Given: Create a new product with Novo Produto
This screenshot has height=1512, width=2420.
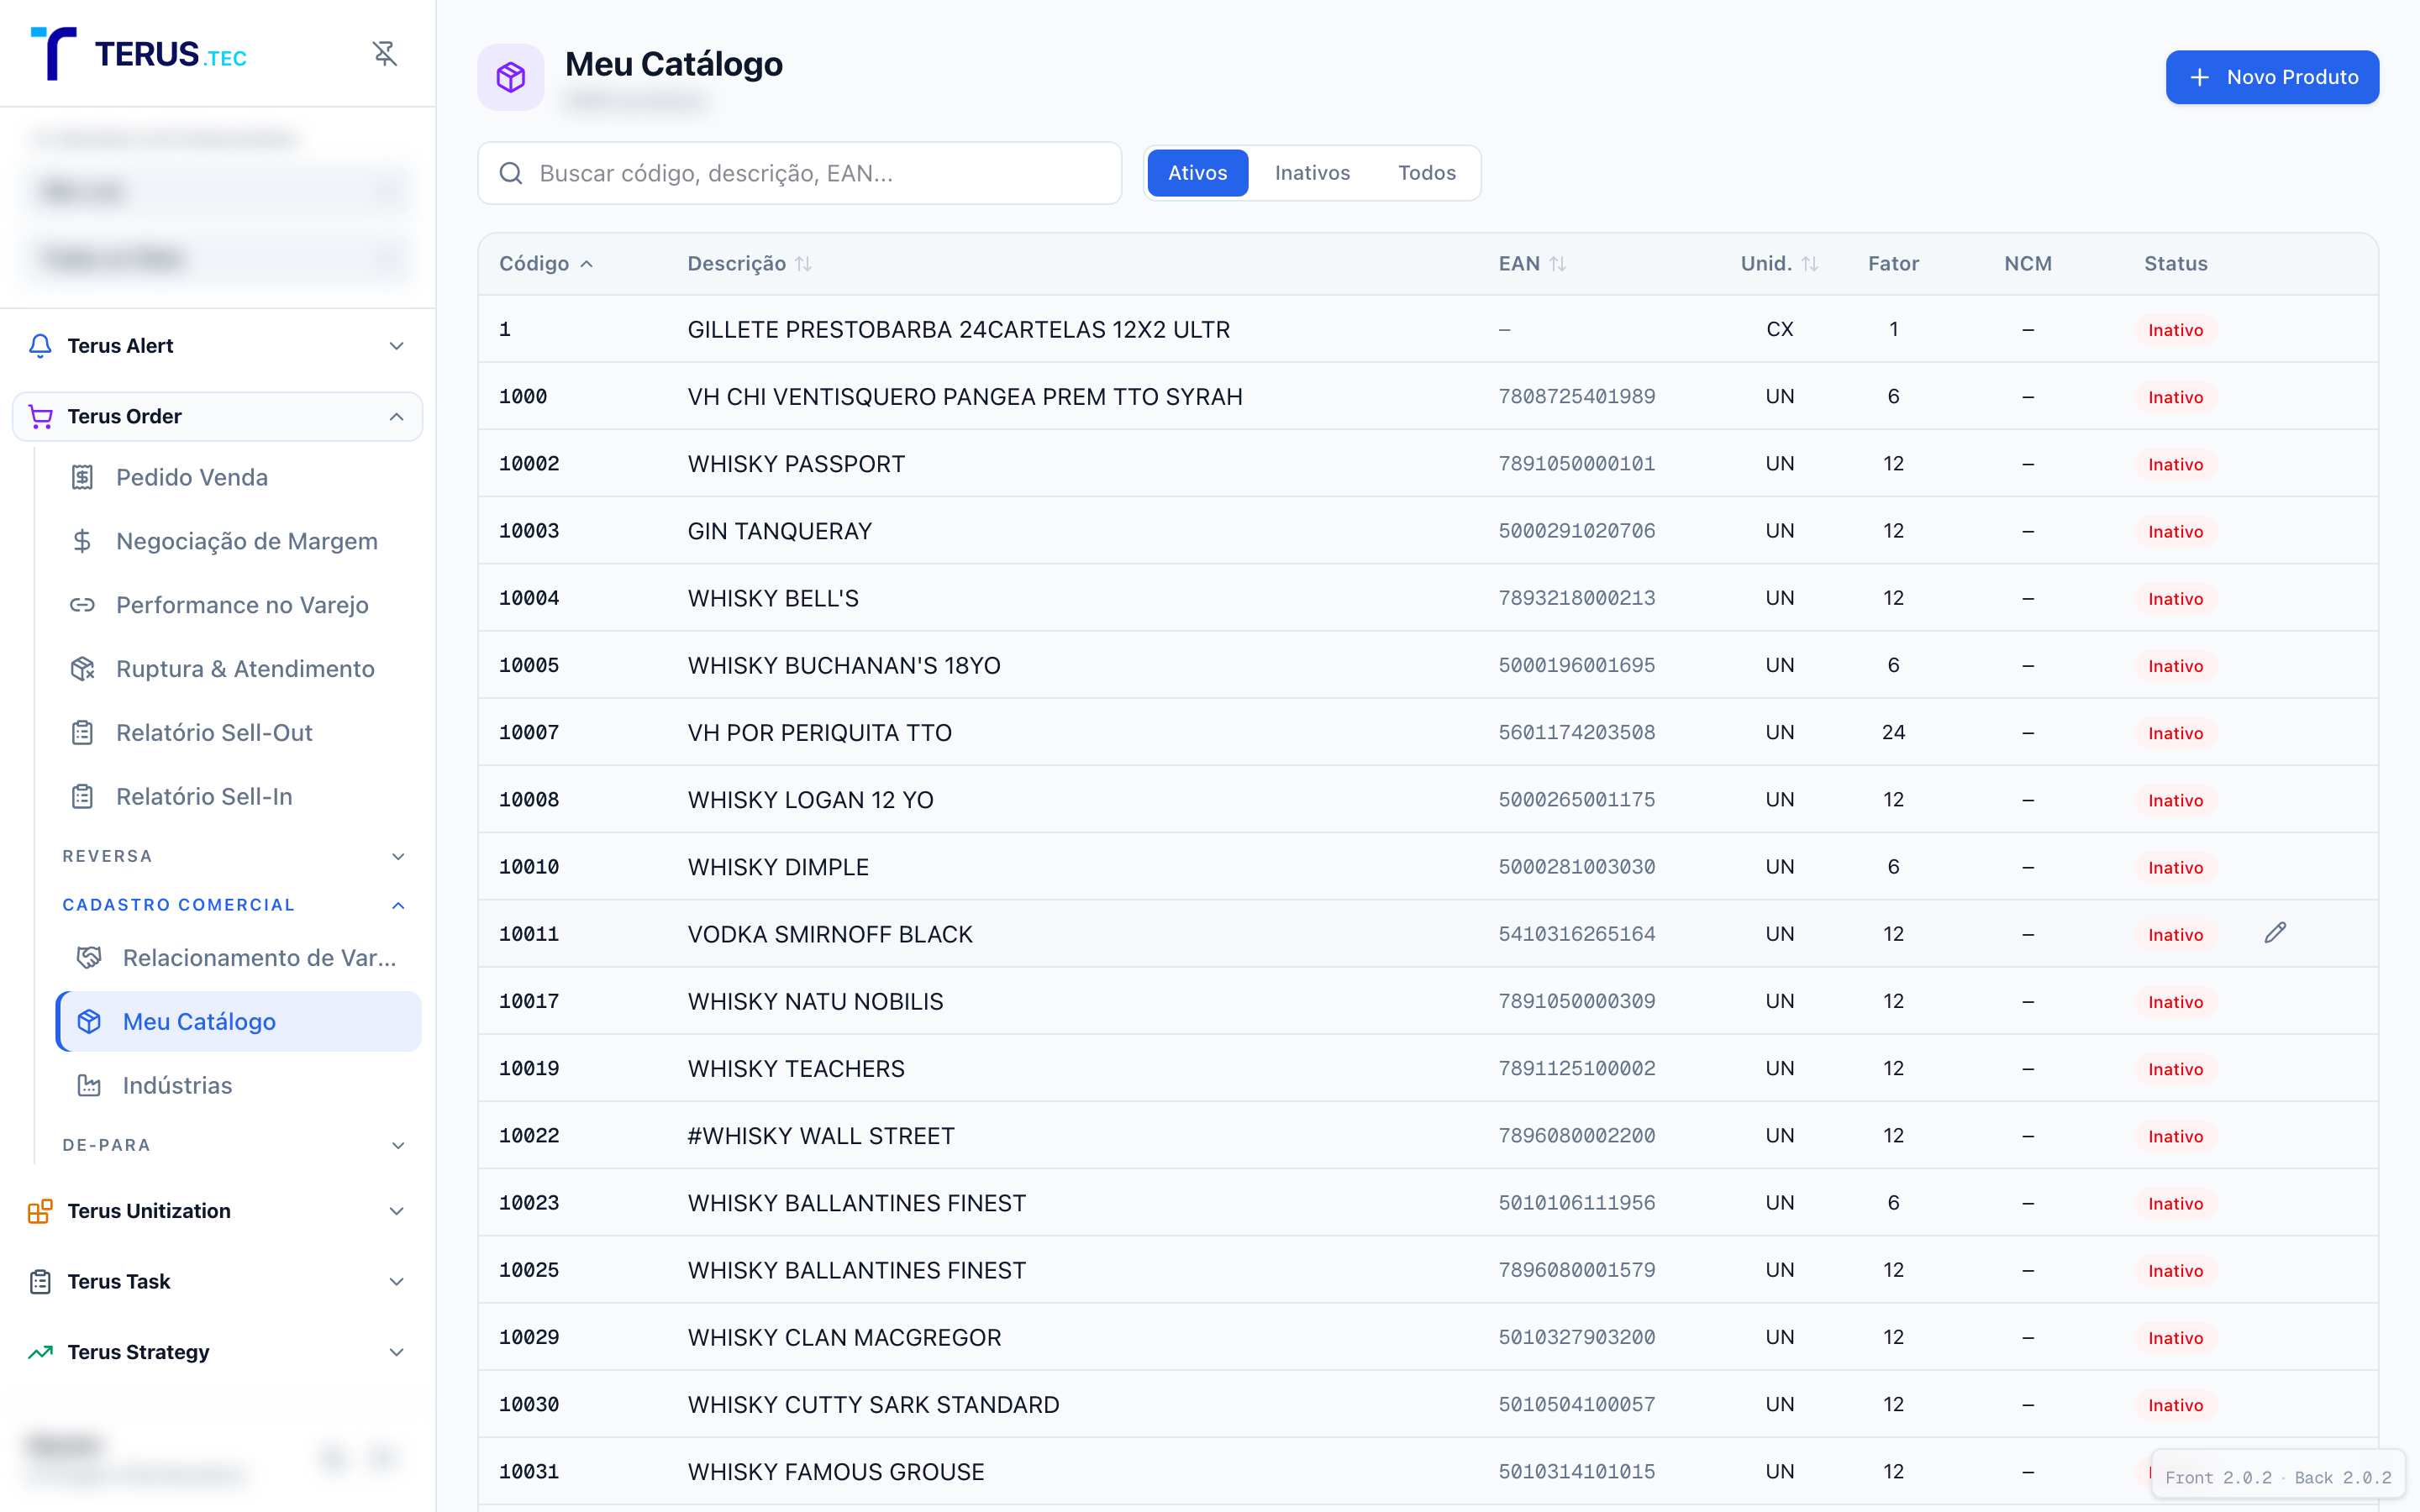Looking at the screenshot, I should pyautogui.click(x=2272, y=77).
